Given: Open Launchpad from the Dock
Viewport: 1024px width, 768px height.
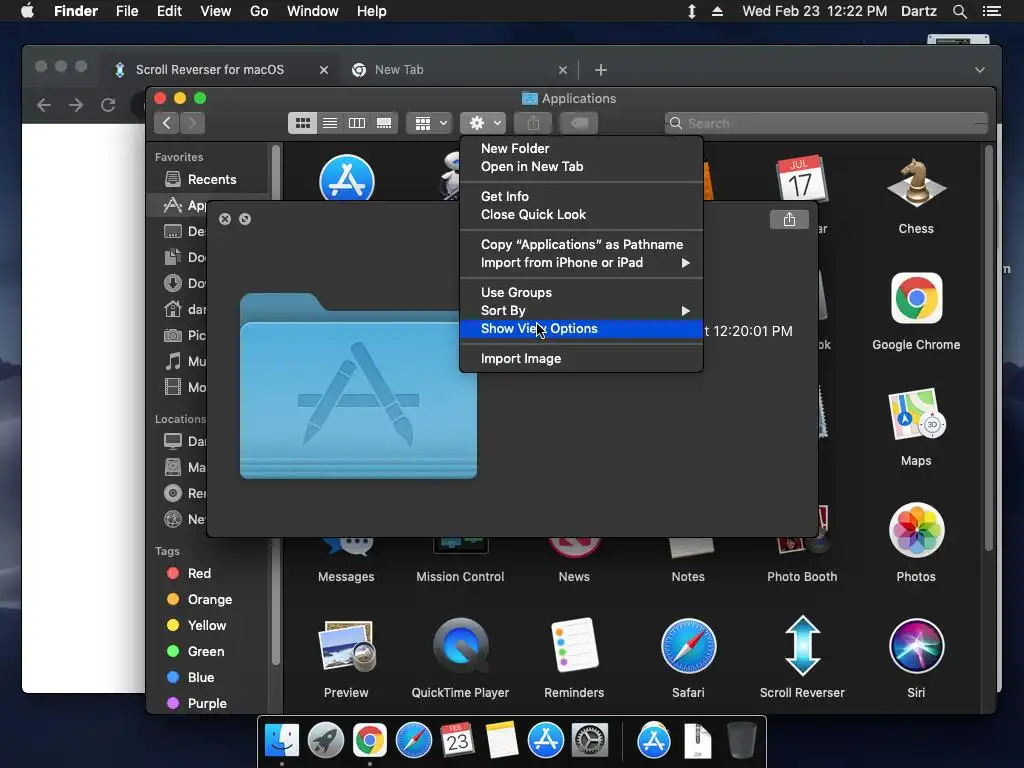Looking at the screenshot, I should 325,741.
